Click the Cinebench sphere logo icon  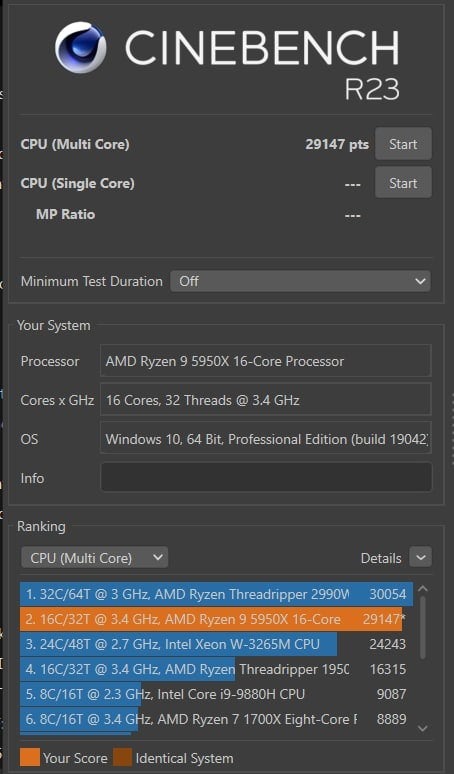coord(80,47)
